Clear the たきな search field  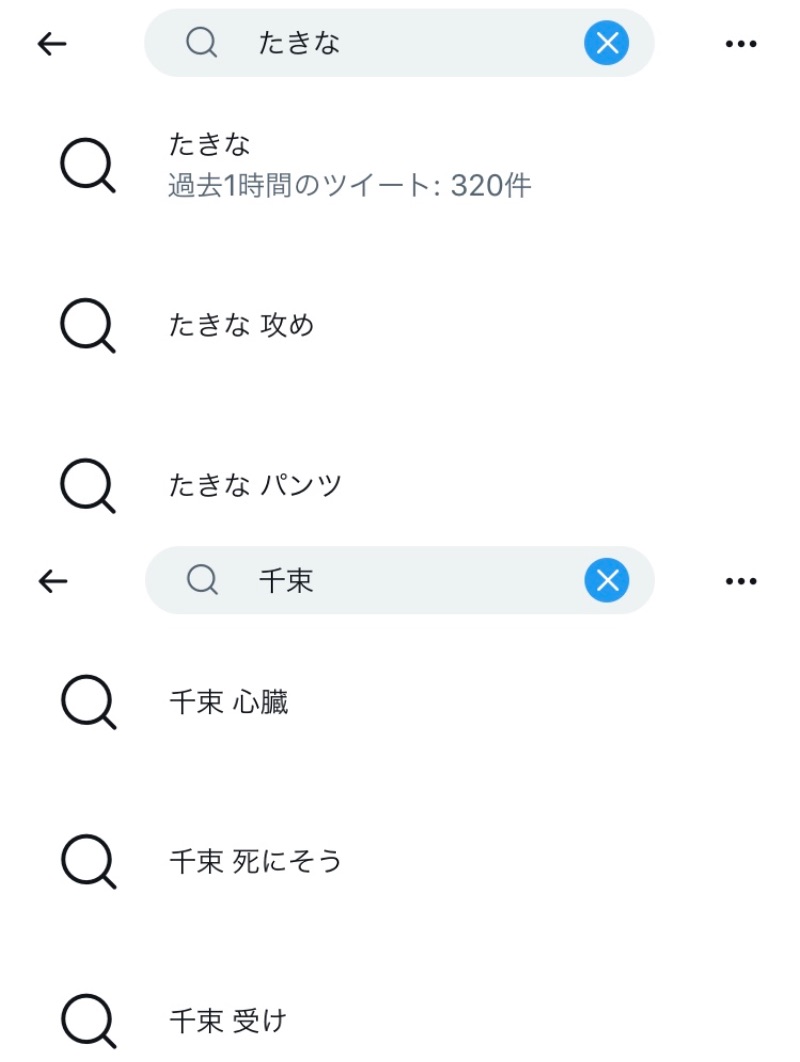pos(606,43)
